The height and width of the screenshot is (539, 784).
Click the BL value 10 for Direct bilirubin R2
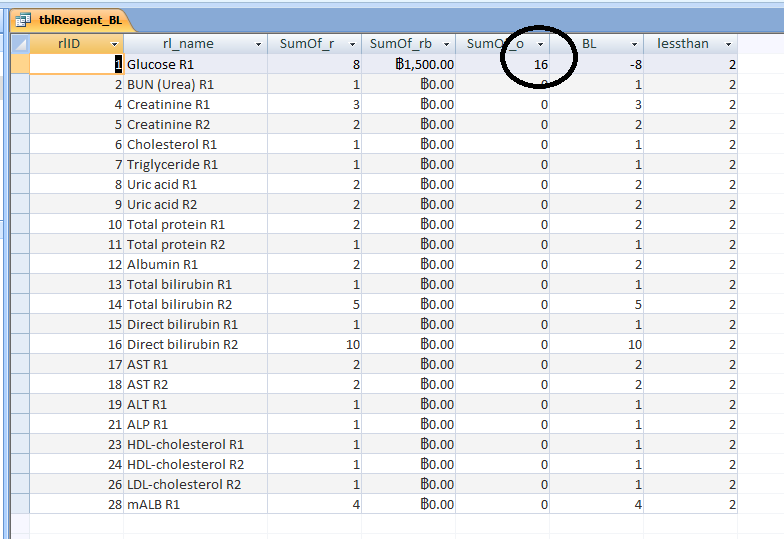(x=596, y=344)
